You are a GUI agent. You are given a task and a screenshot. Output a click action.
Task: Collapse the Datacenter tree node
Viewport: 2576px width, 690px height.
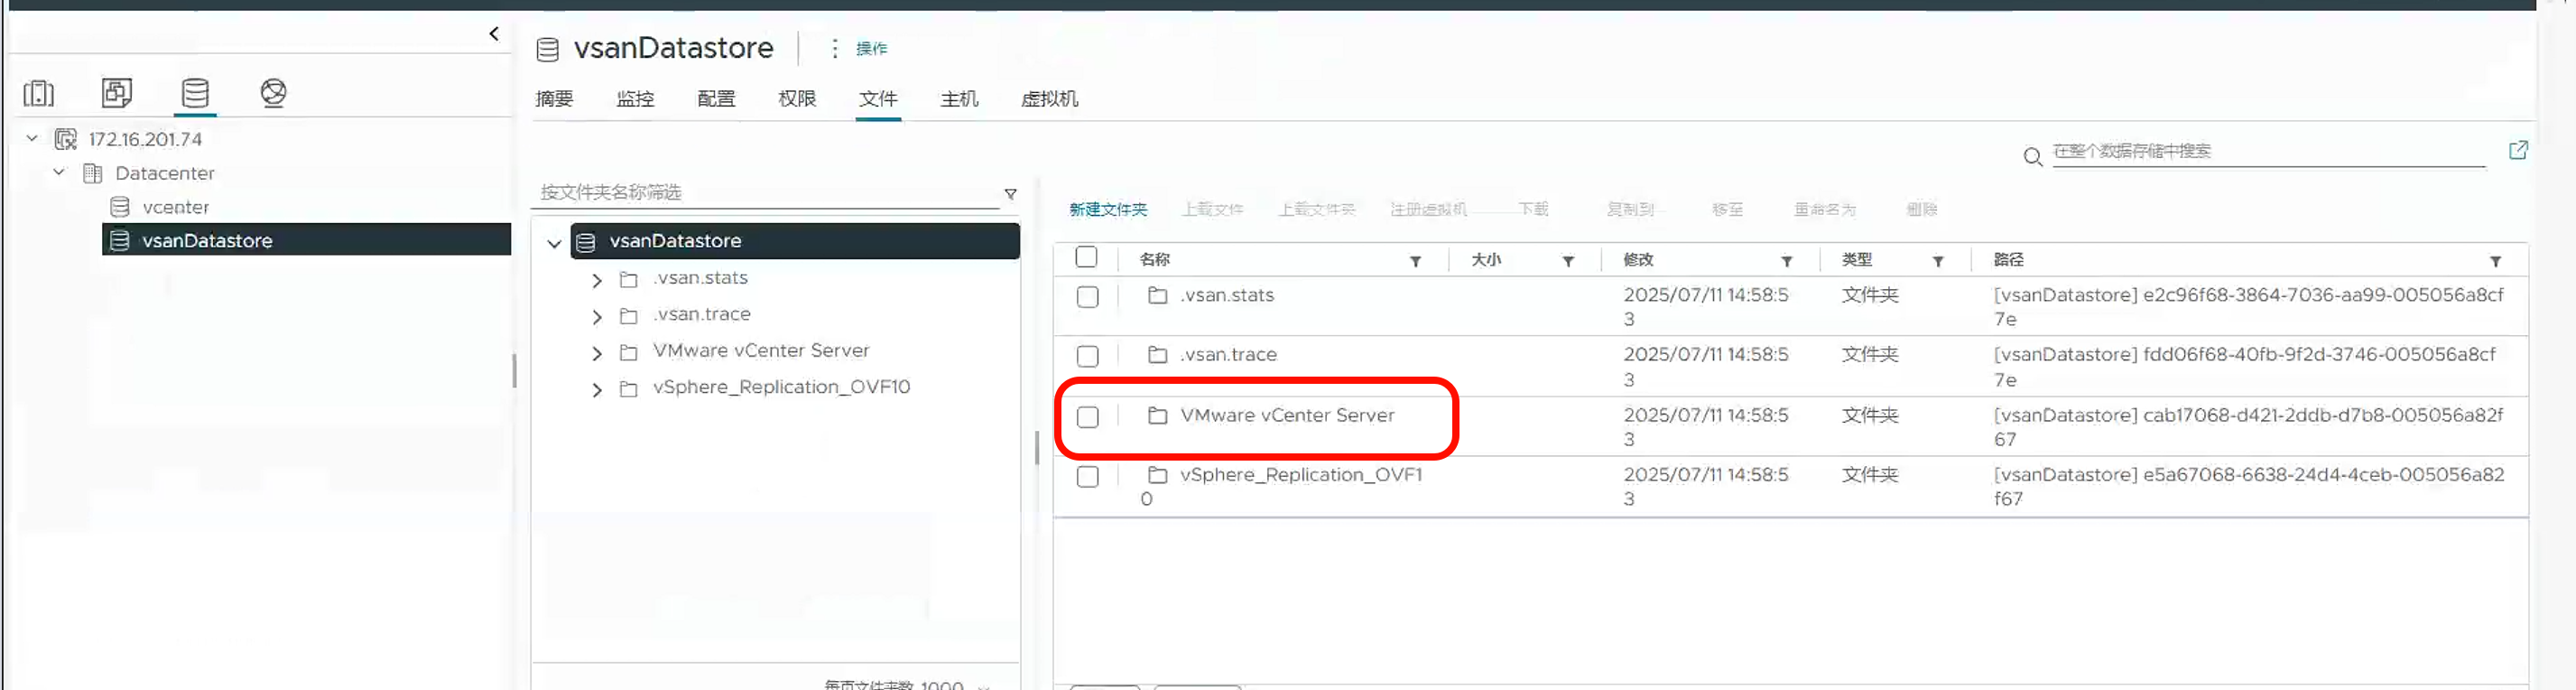click(59, 172)
